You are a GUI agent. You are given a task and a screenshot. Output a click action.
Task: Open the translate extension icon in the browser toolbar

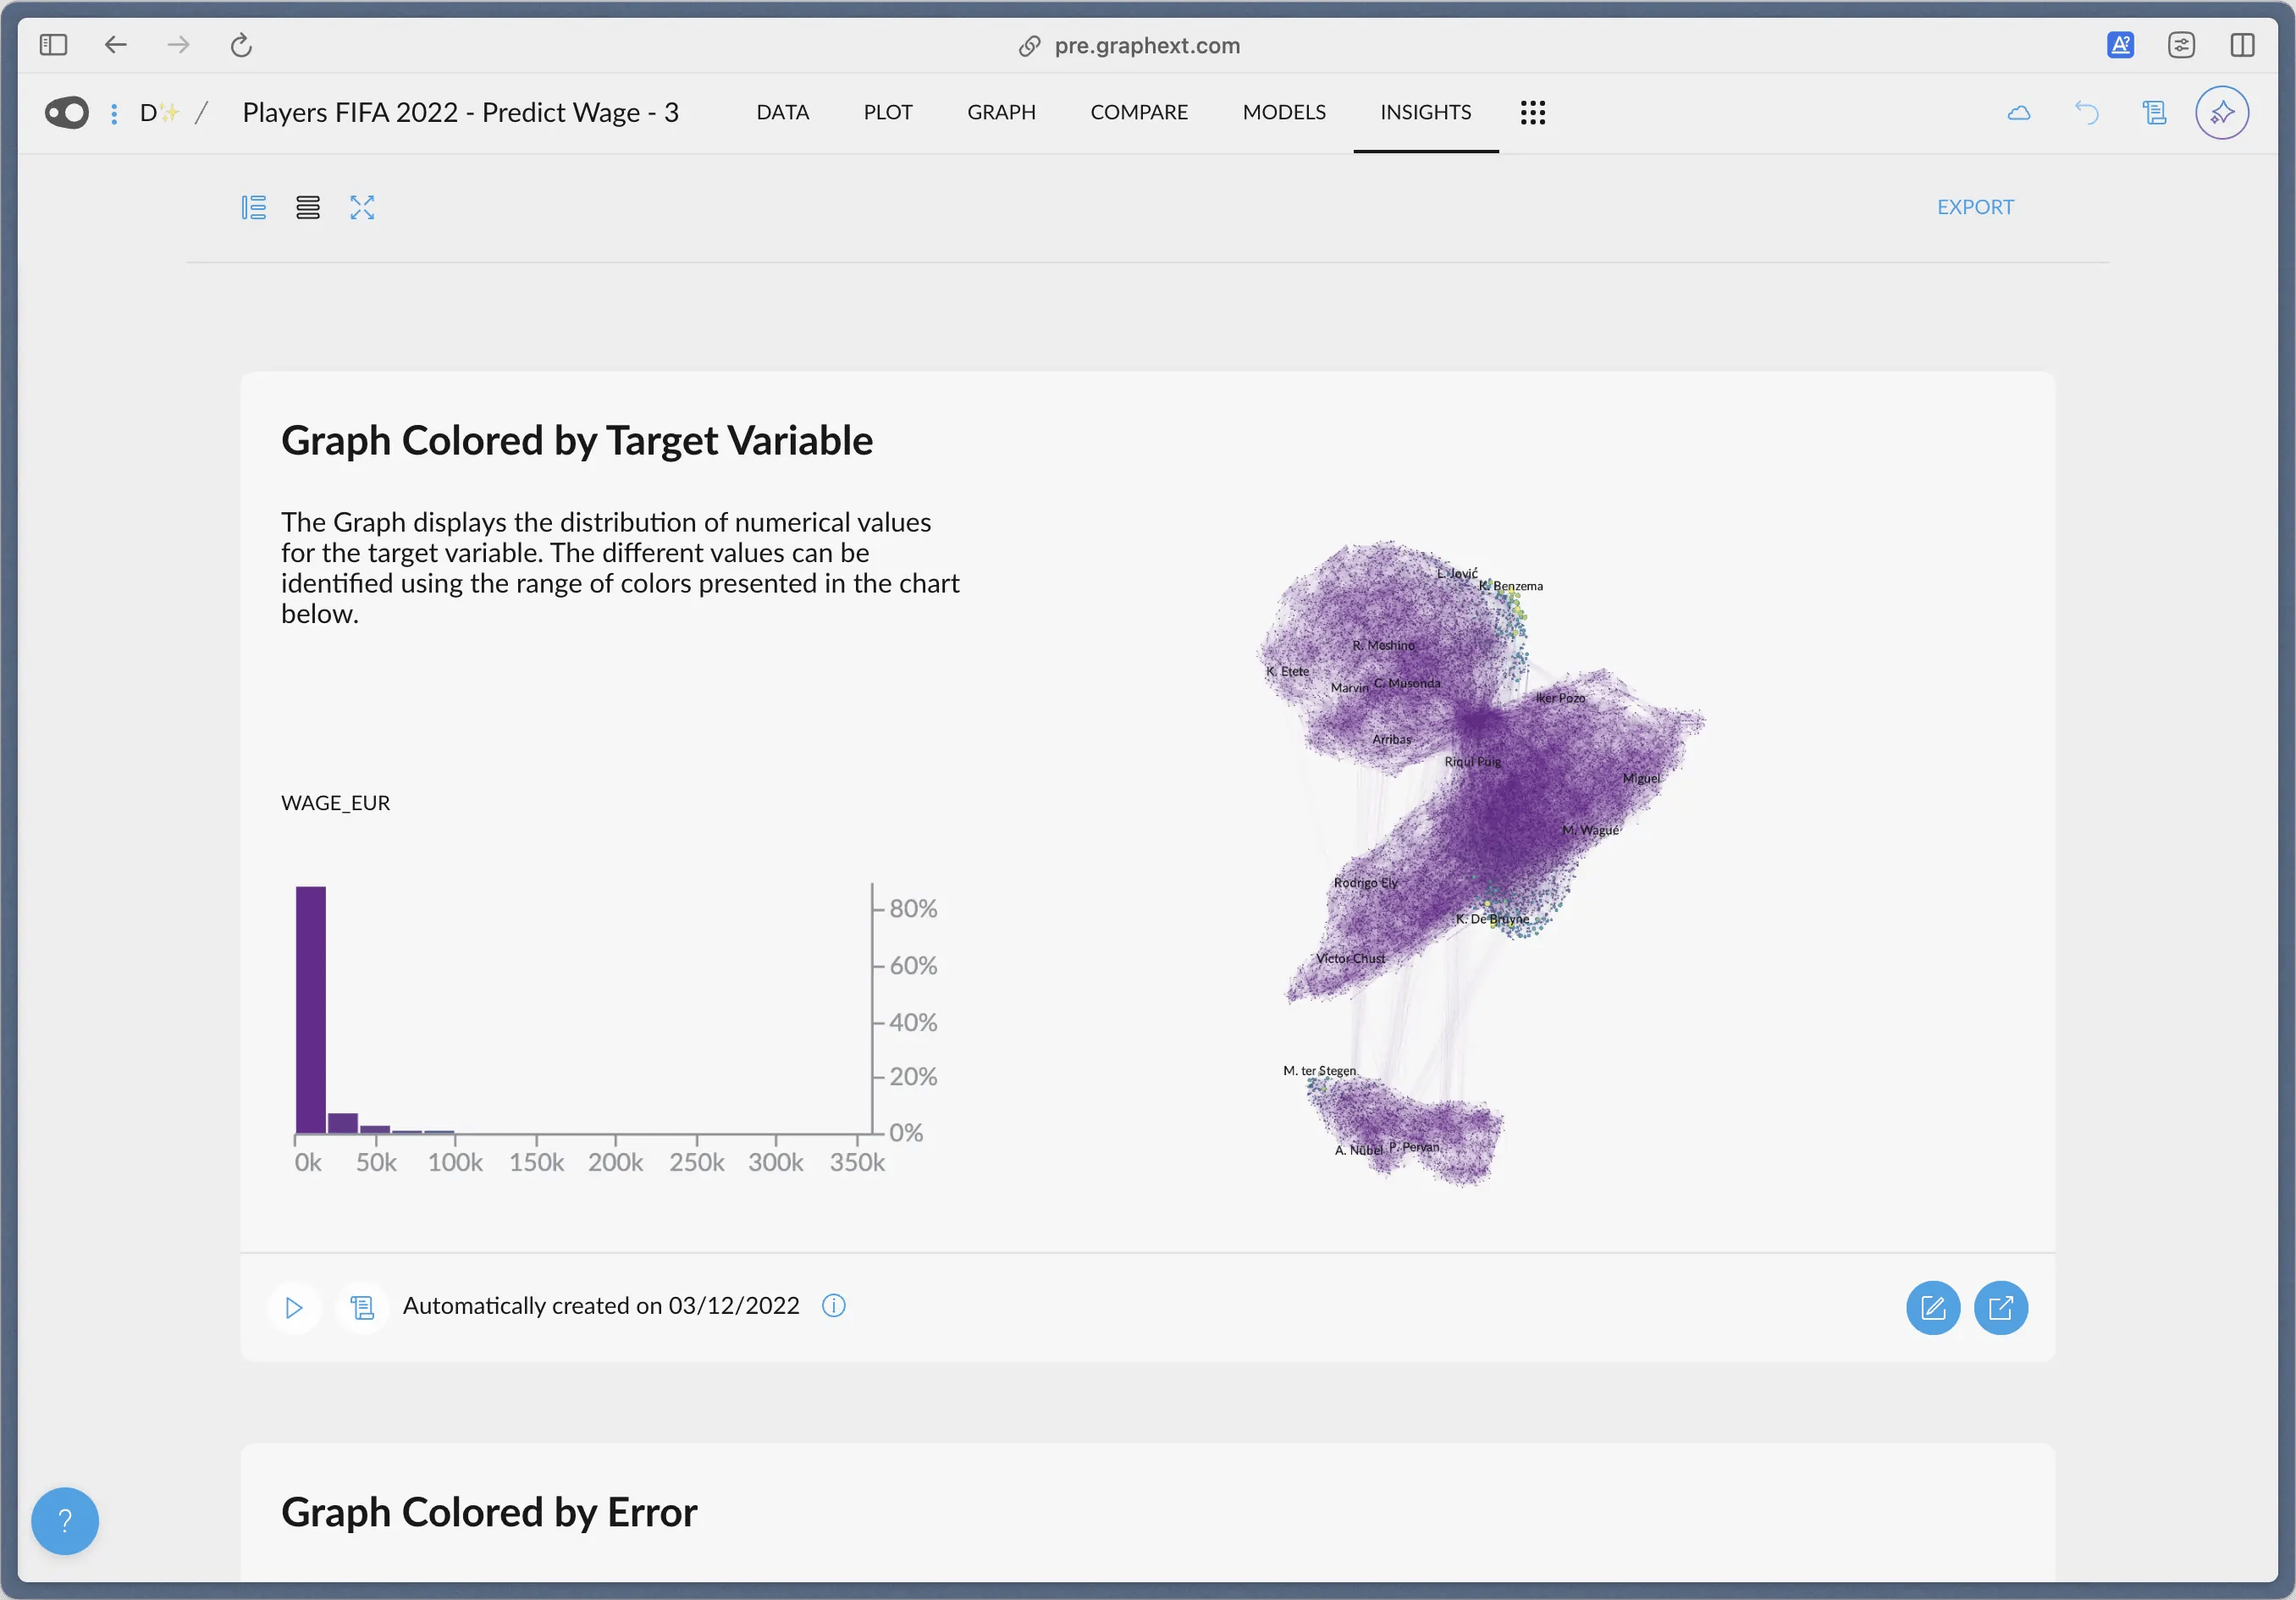tap(2120, 45)
